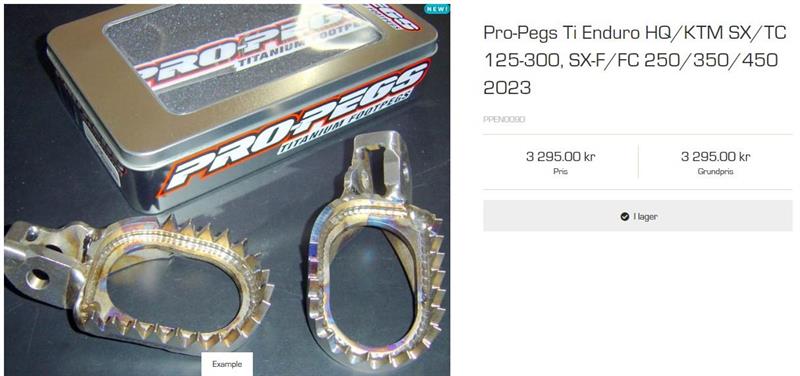Image resolution: width=800 pixels, height=376 pixels.
Task: Click the NEW! badge on product image
Action: [x=437, y=9]
